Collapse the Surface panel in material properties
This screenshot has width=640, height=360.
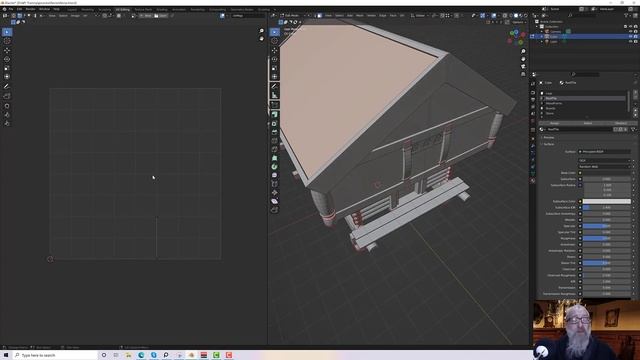548,144
